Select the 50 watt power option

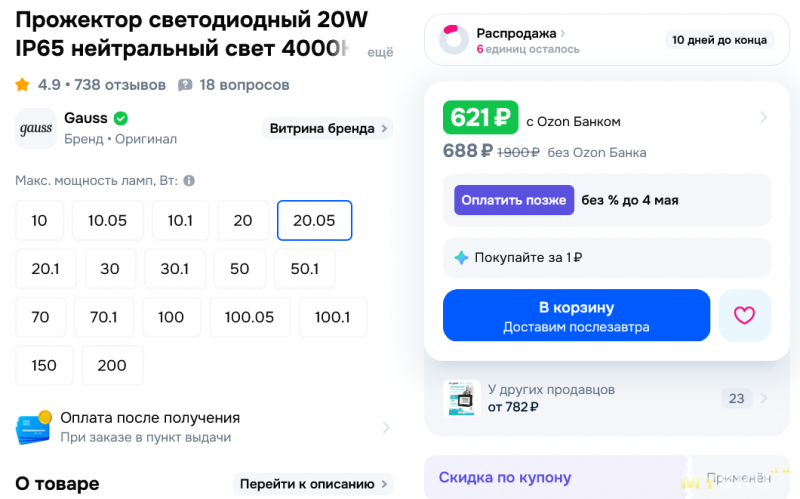(239, 269)
